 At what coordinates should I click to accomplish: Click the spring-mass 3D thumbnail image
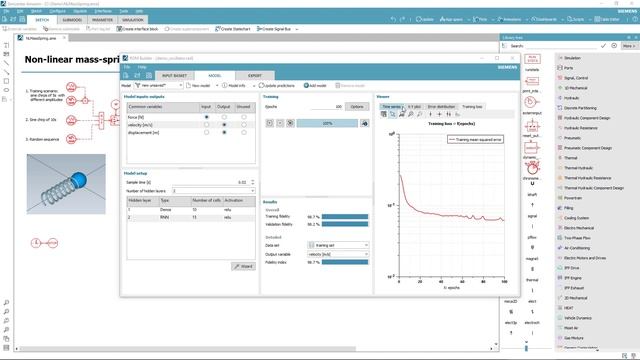(66, 184)
